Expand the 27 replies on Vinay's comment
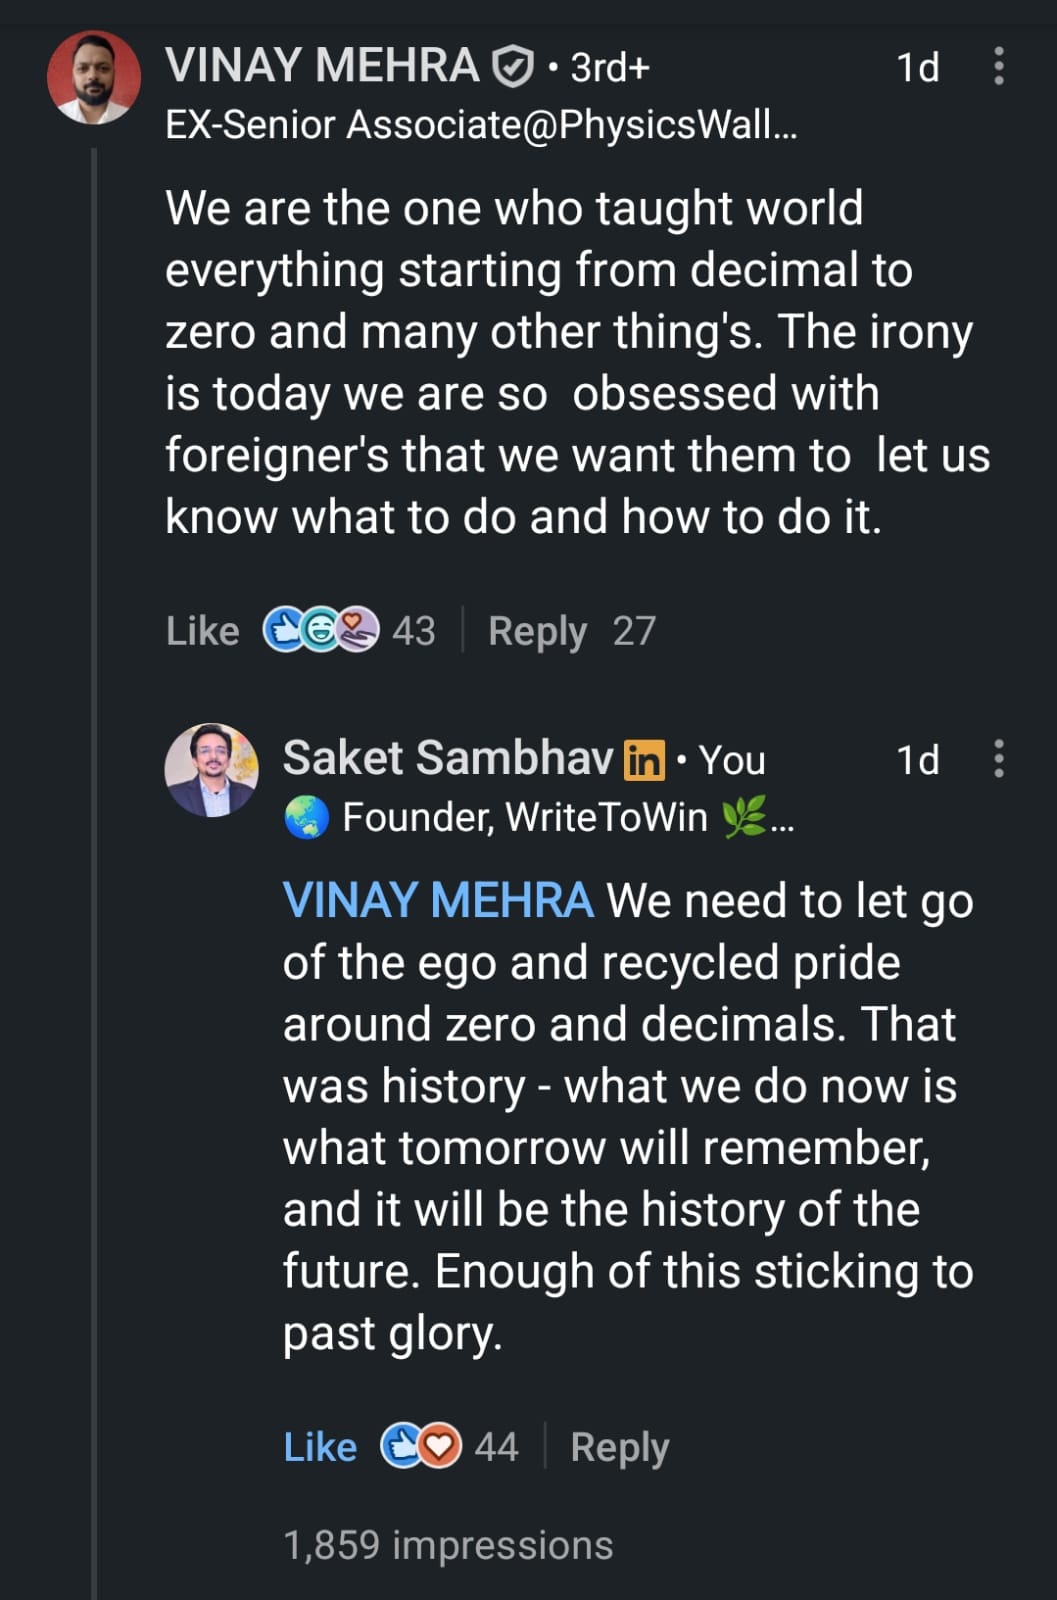The width and height of the screenshot is (1057, 1600). click(x=634, y=631)
